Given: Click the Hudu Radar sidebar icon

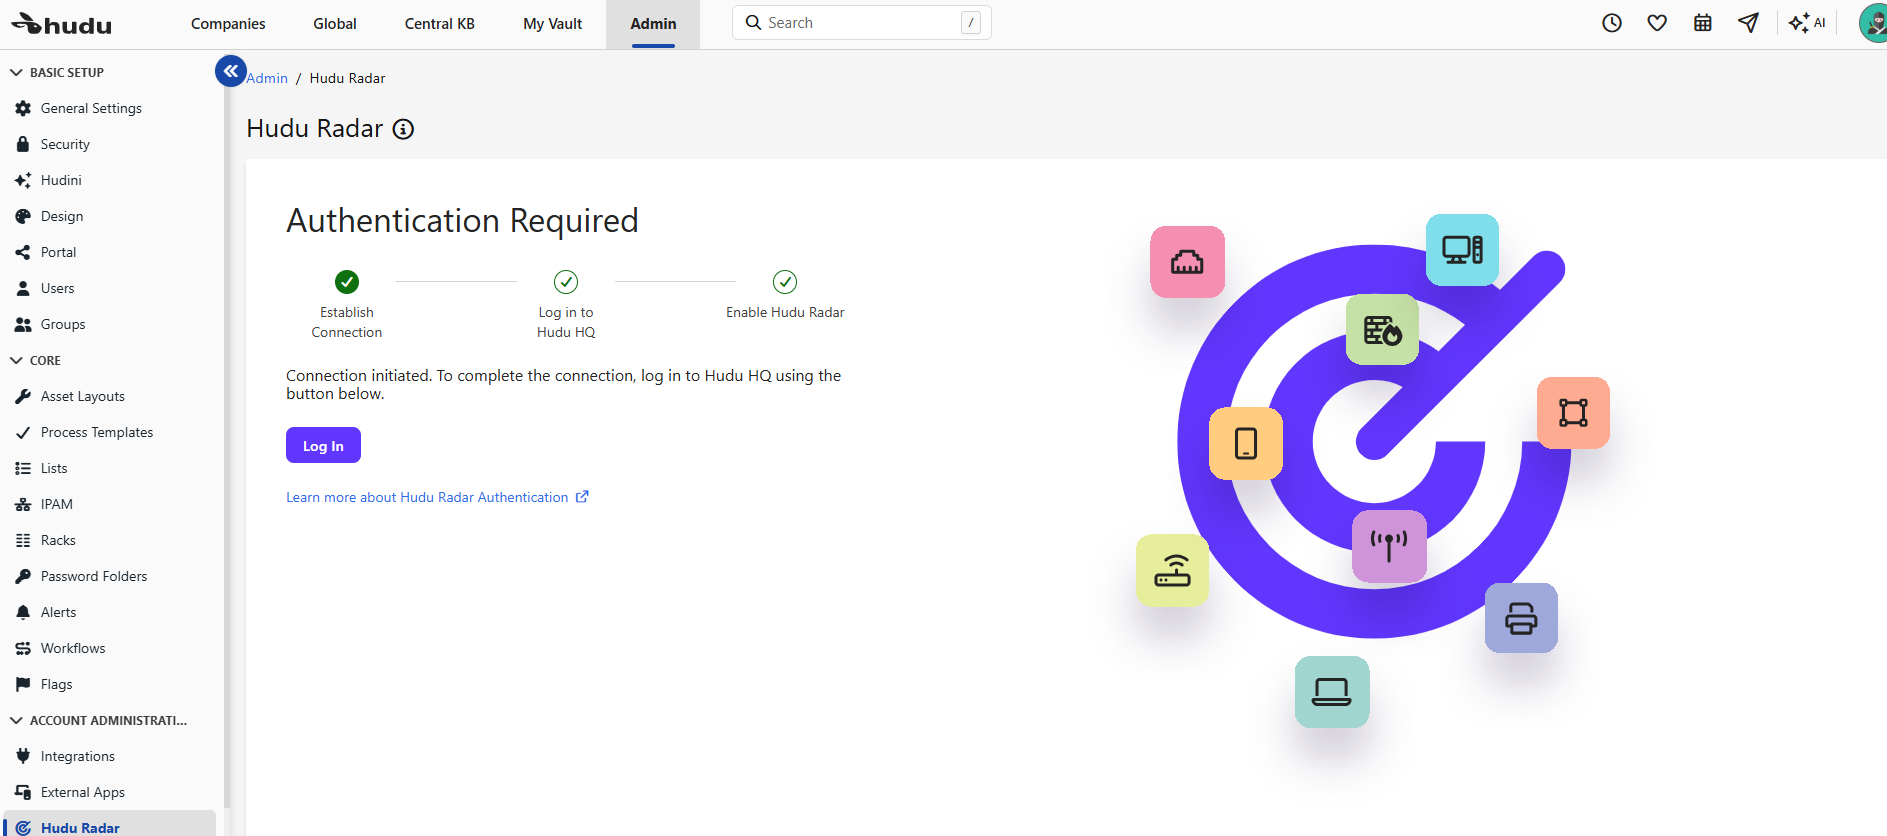Looking at the screenshot, I should [23, 828].
